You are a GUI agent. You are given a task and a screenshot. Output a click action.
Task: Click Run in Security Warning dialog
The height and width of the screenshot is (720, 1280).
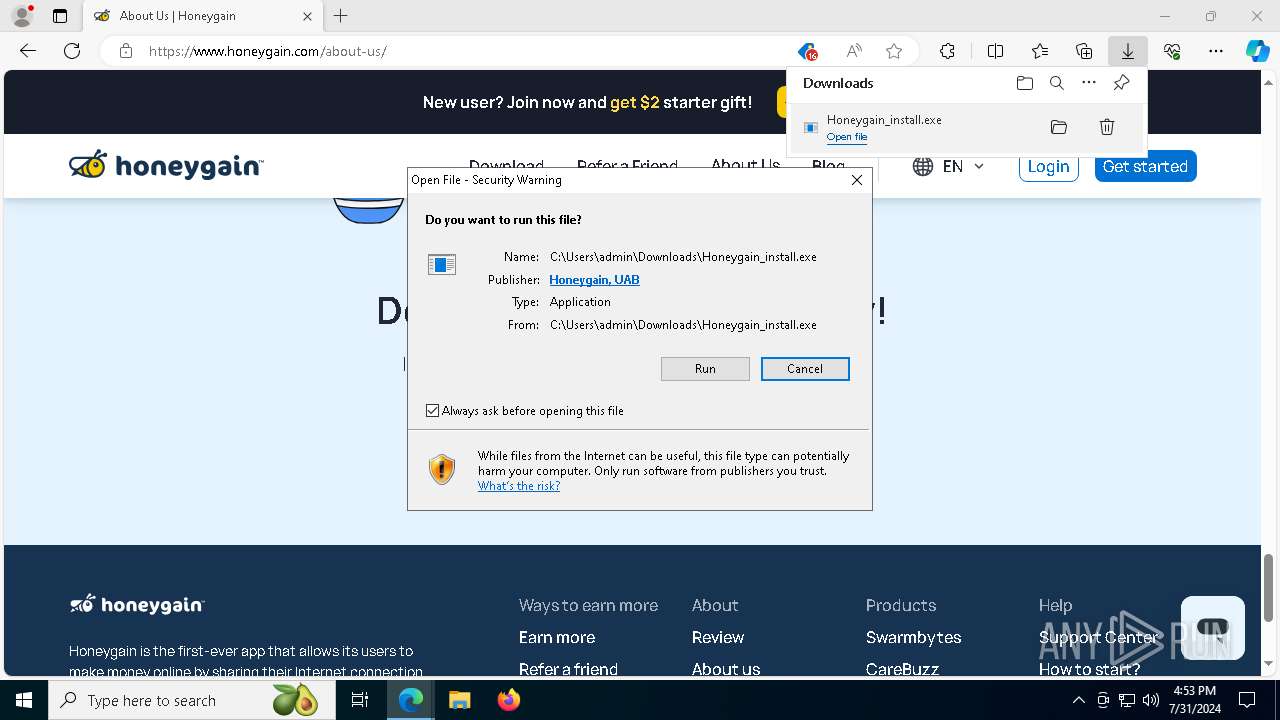[x=705, y=369]
